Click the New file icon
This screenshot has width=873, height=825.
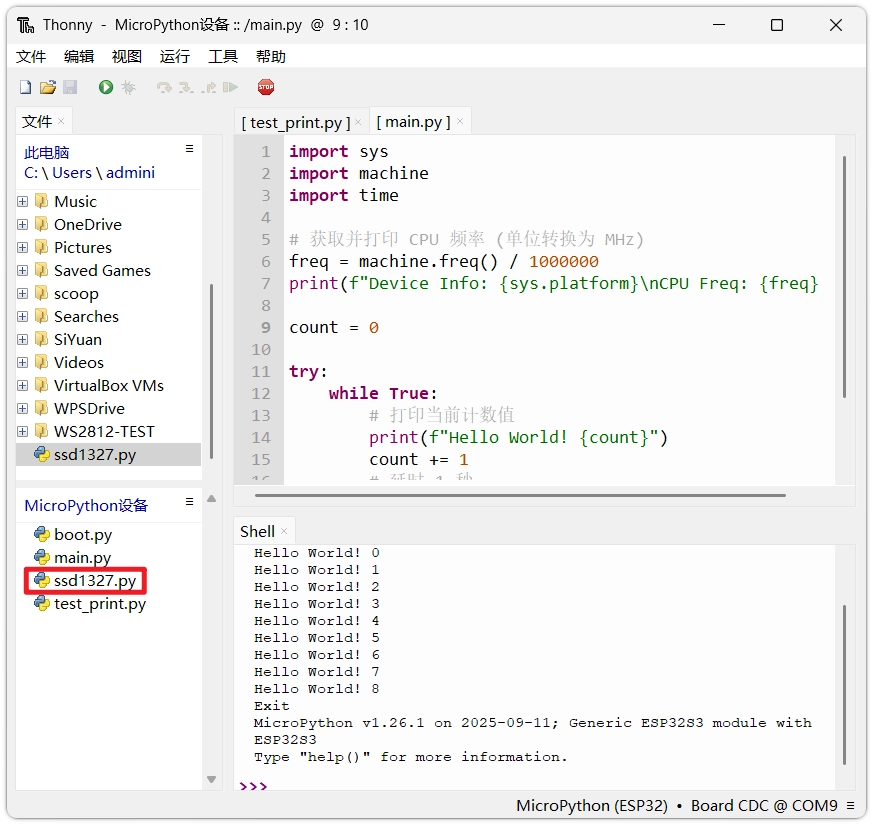(26, 88)
